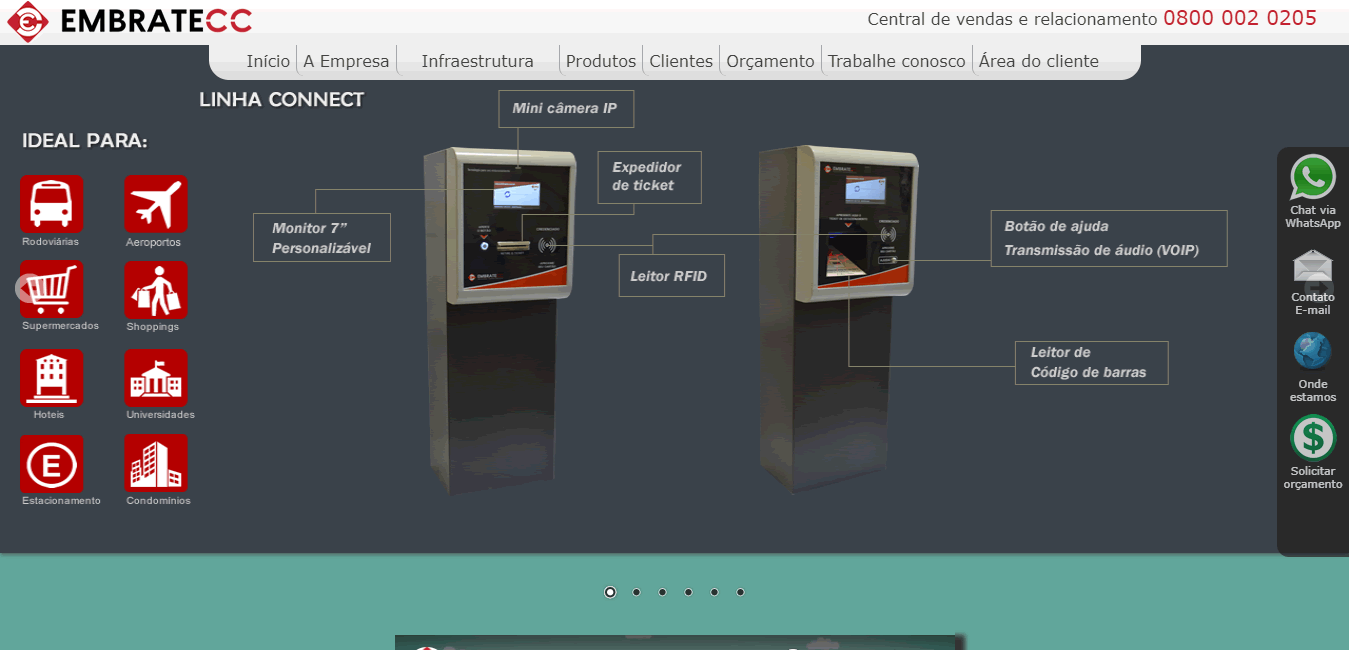Select the third slide indicator dot
The width and height of the screenshot is (1349, 650).
(662, 592)
